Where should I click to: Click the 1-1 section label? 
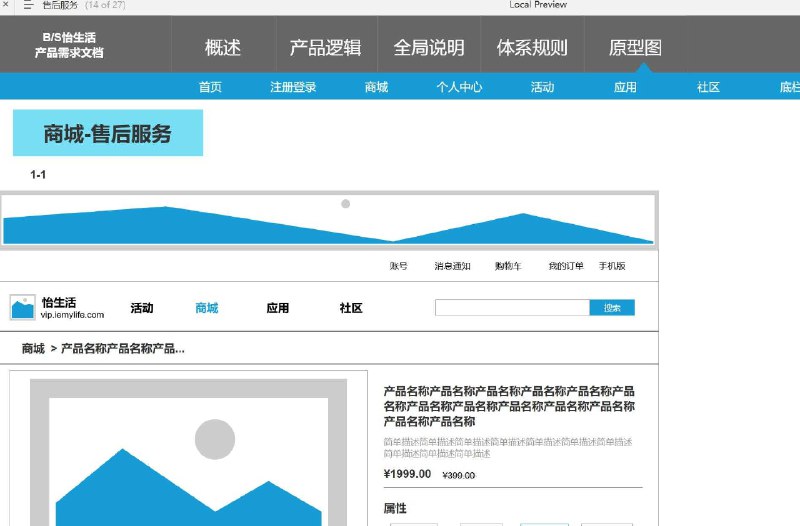(x=38, y=174)
